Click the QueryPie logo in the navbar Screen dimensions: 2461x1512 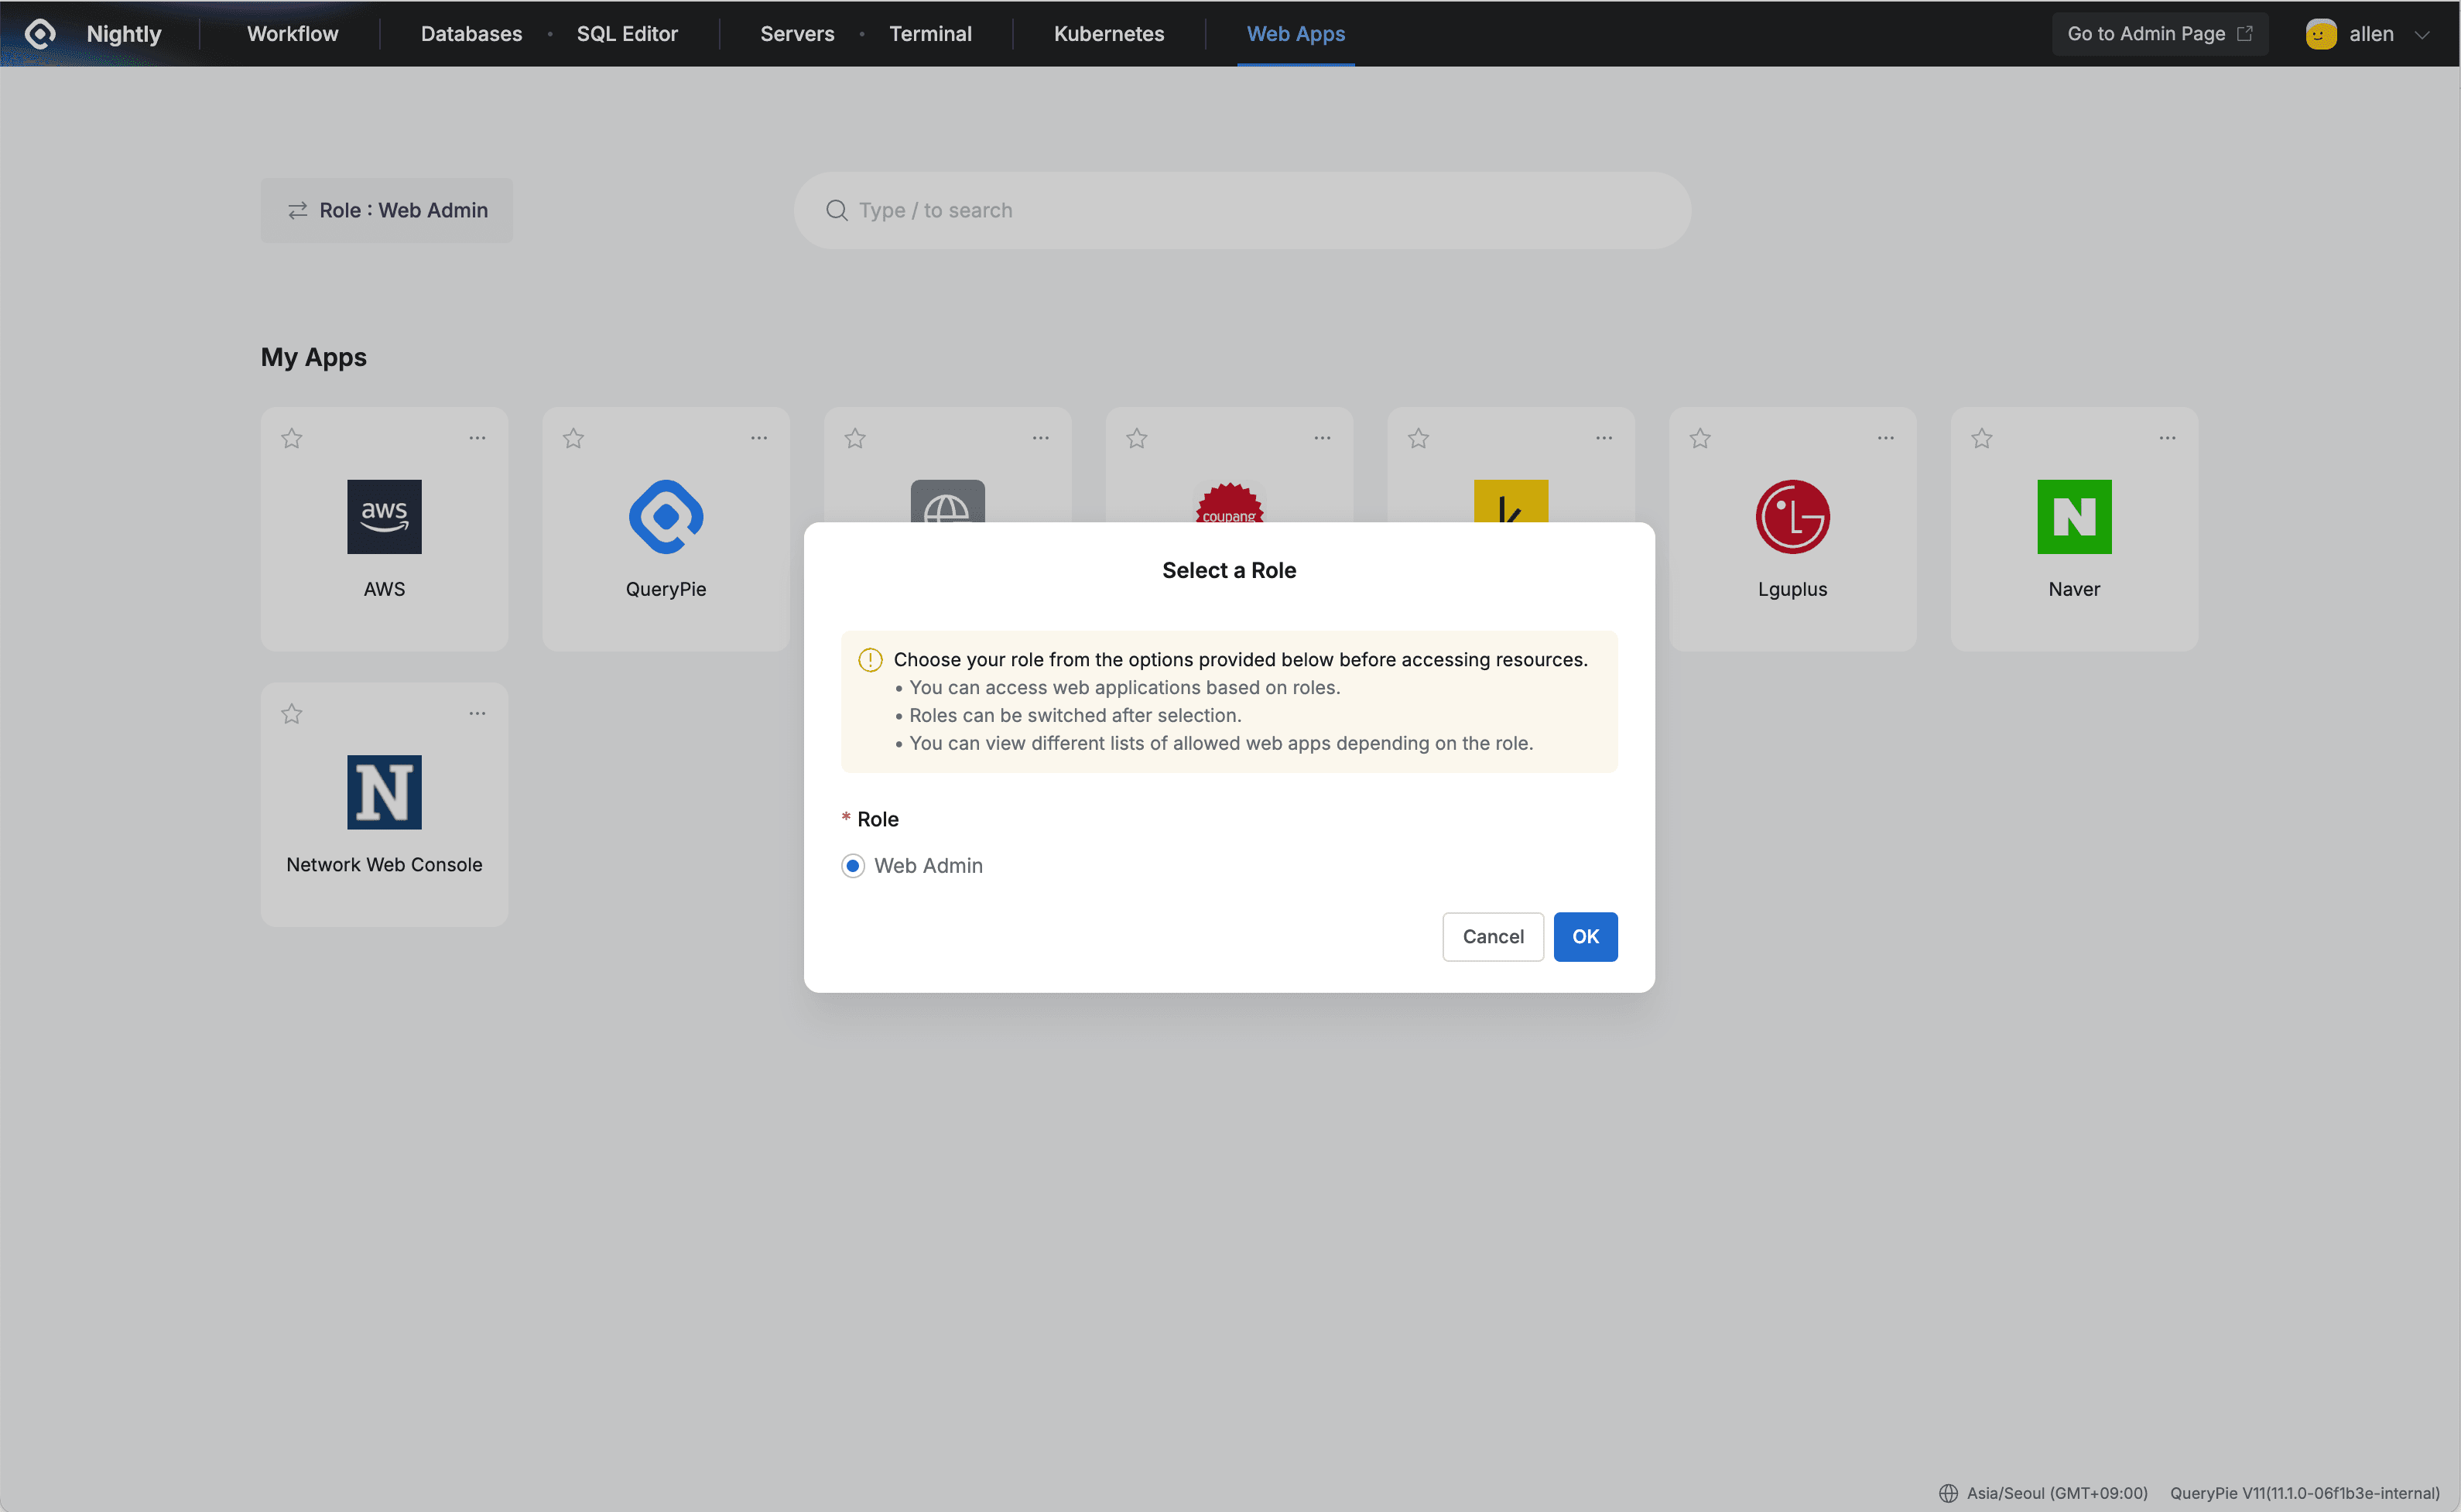click(x=39, y=33)
